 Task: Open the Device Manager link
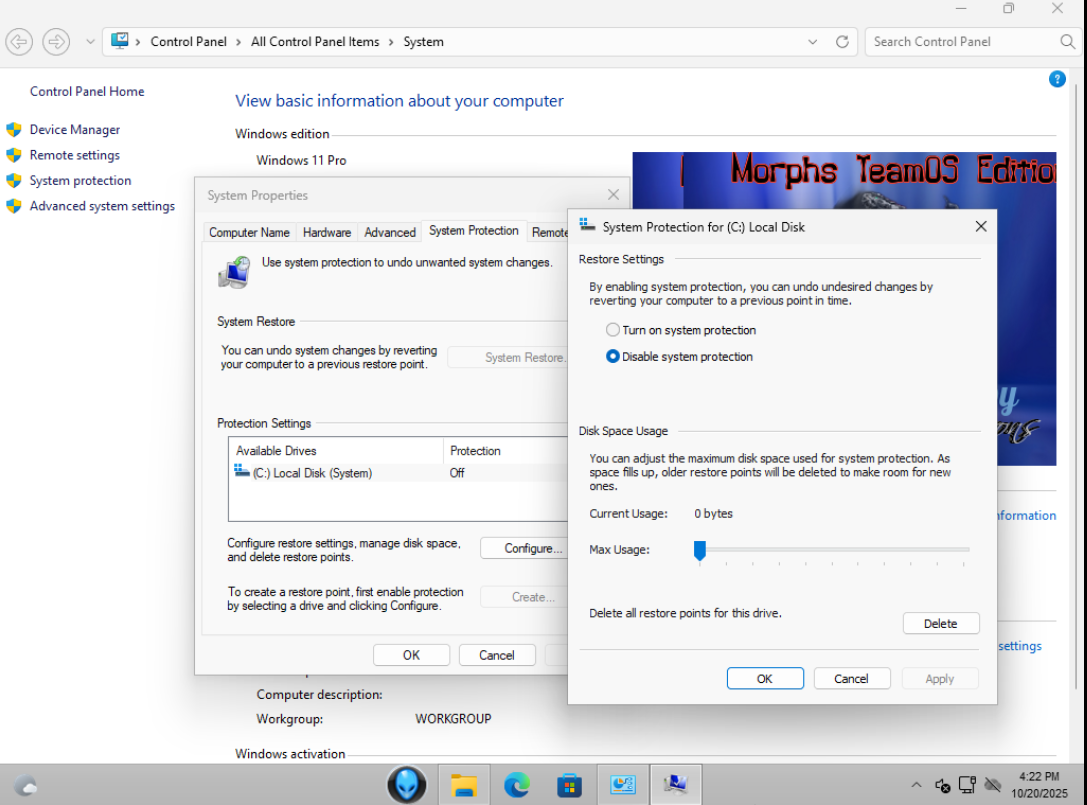point(75,130)
